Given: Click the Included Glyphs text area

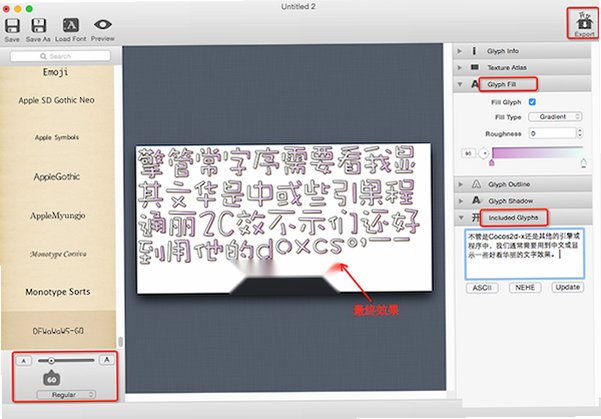Looking at the screenshot, I should point(524,254).
